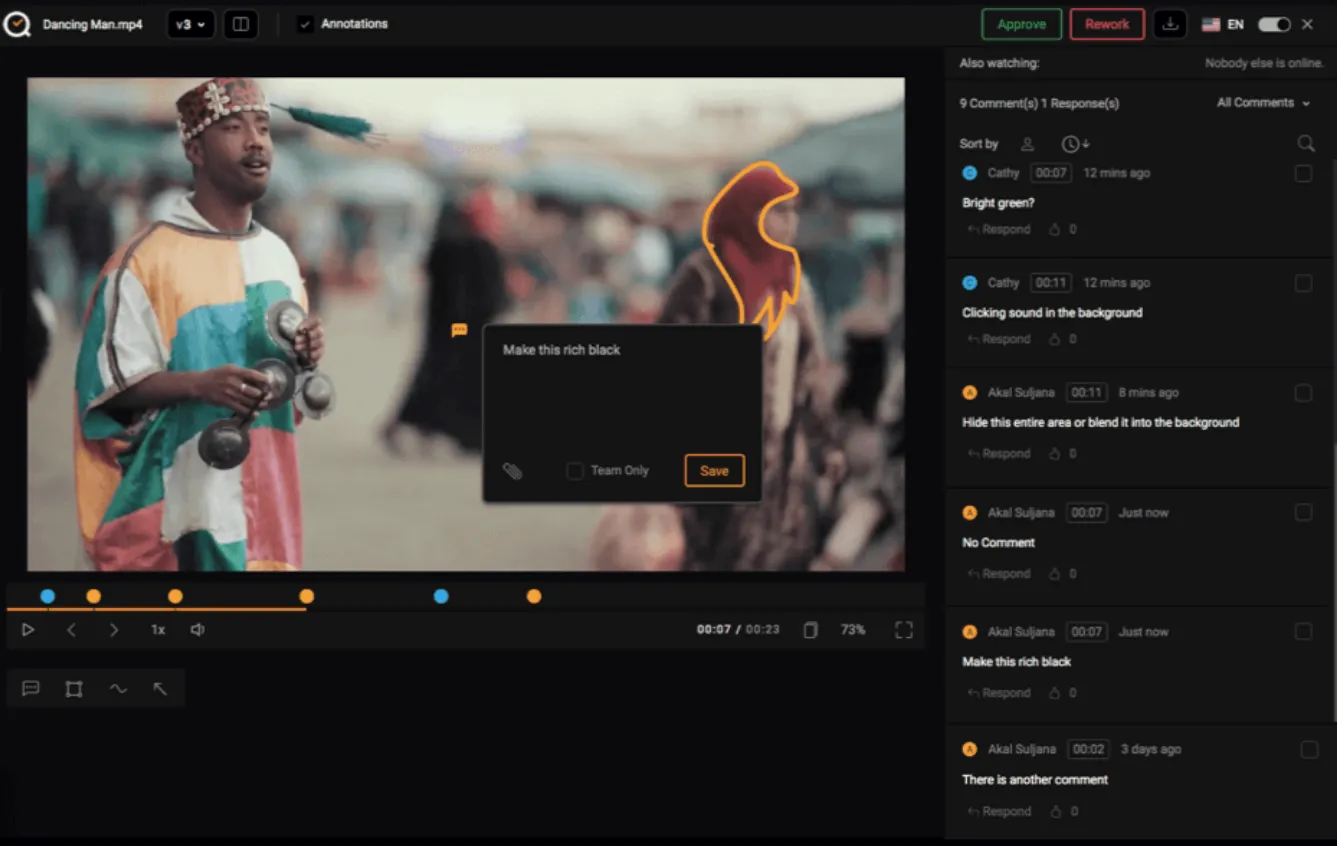Open the 73% zoom level selector
Image resolution: width=1337 pixels, height=846 pixels.
coord(853,630)
